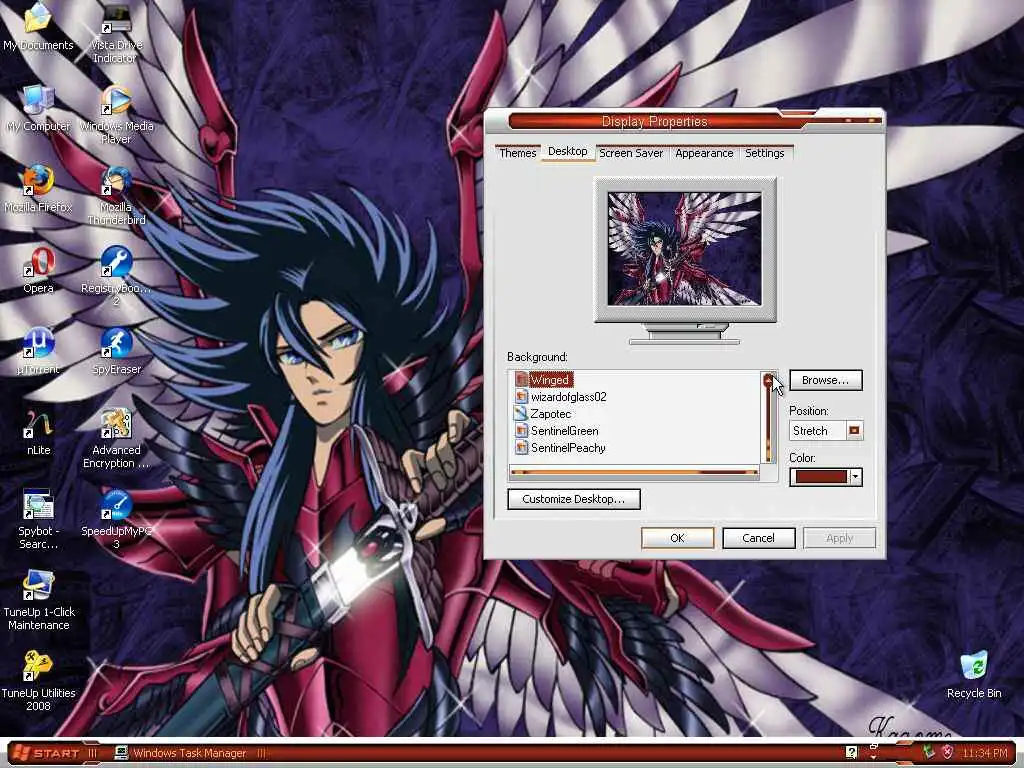Click the background list horizontal scrollbar
Image resolution: width=1024 pixels, height=768 pixels.
[x=634, y=472]
